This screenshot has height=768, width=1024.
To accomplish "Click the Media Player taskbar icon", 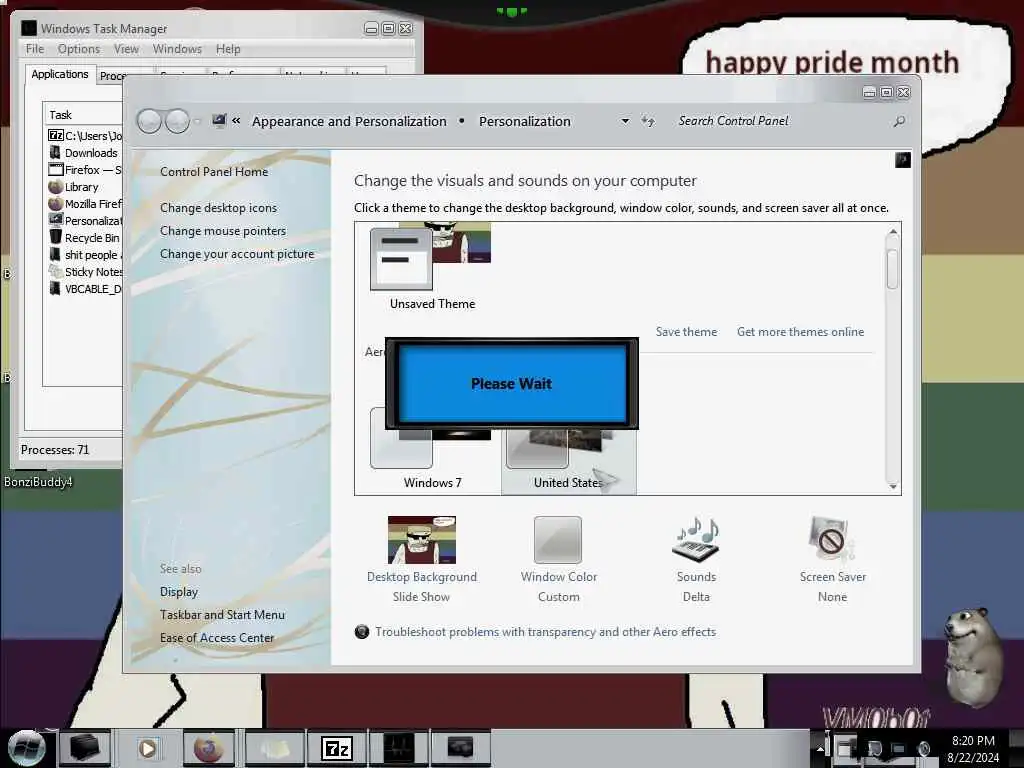I will click(x=148, y=748).
